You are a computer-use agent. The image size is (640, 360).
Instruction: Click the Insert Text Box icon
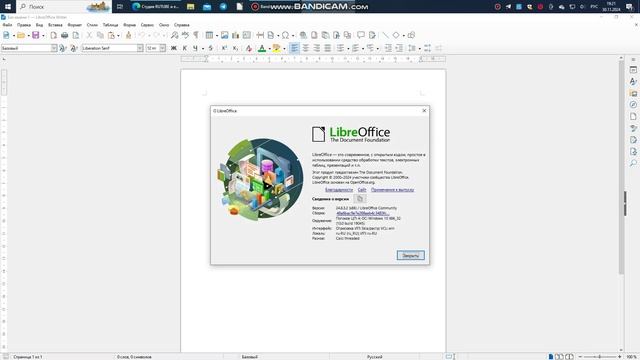pyautogui.click(x=247, y=36)
